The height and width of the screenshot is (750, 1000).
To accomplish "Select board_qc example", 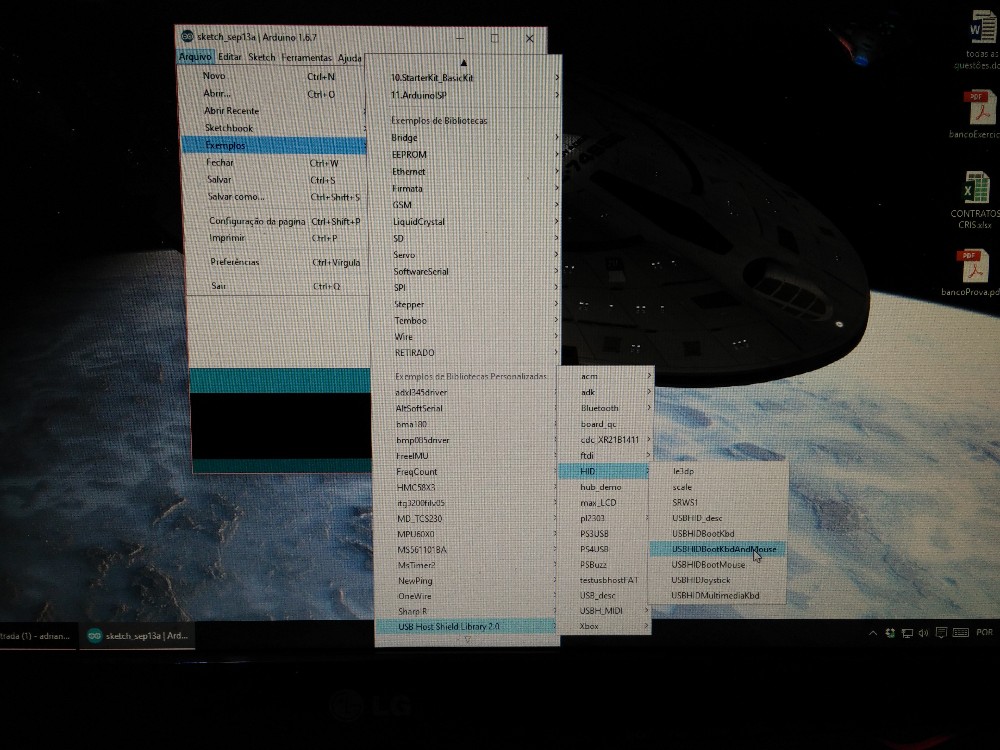I will click(x=605, y=424).
